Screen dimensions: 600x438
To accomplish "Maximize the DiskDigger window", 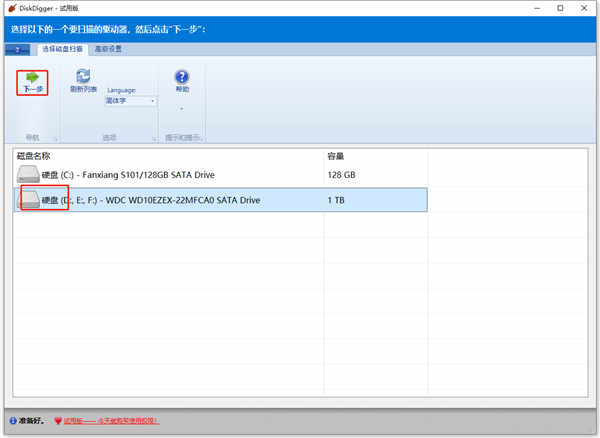I will pos(560,8).
